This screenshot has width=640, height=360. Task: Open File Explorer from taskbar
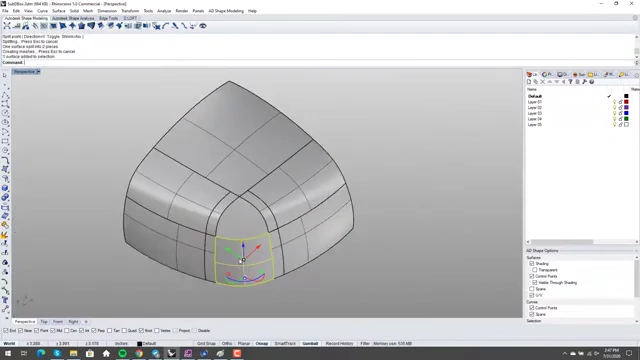click(x=73, y=353)
